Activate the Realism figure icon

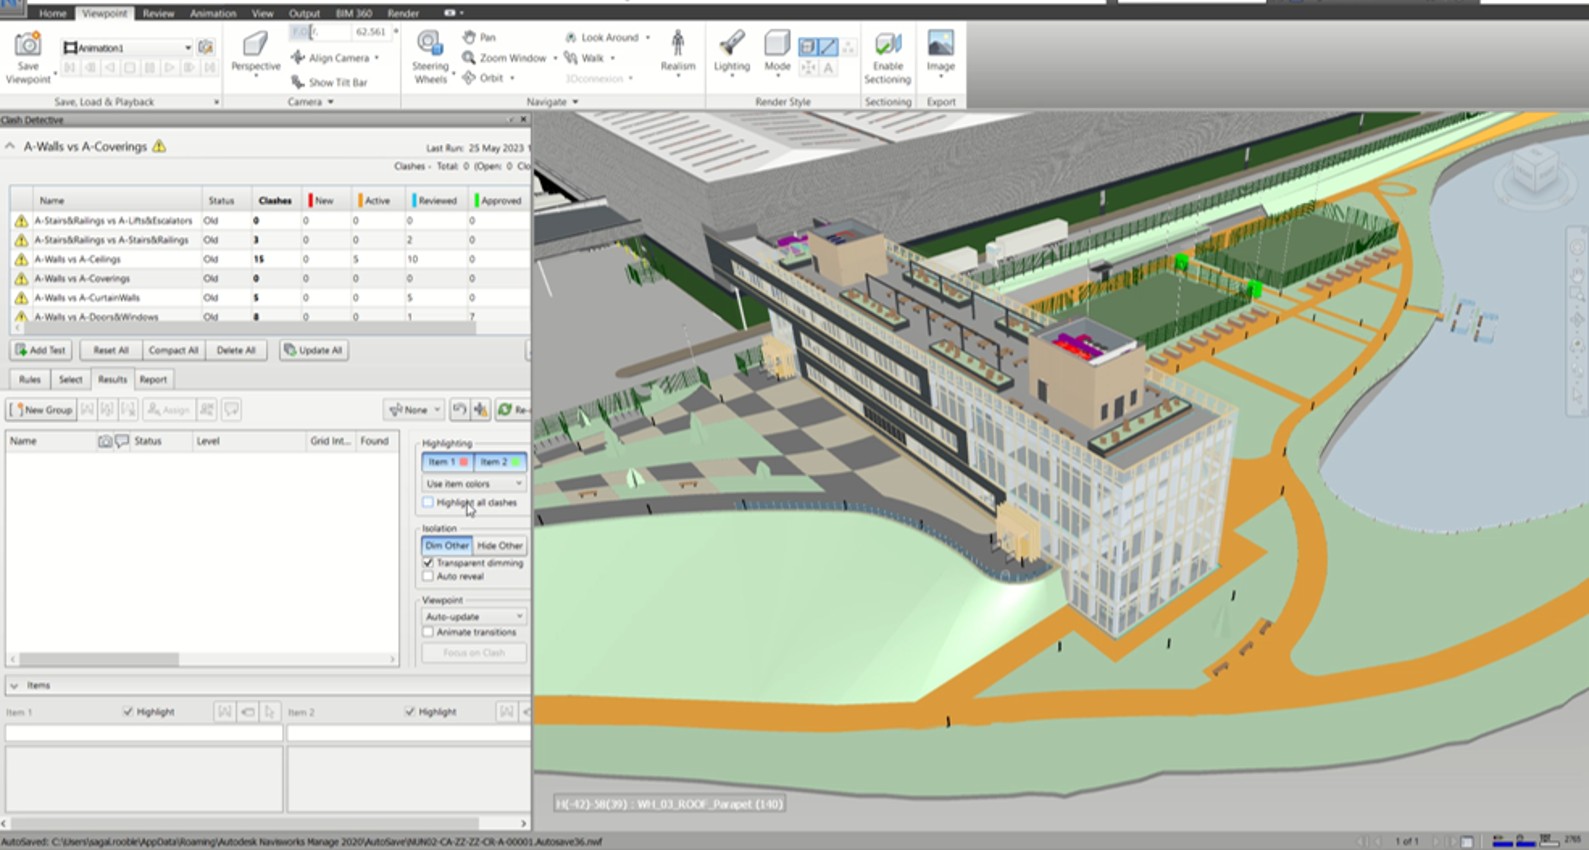click(x=677, y=44)
